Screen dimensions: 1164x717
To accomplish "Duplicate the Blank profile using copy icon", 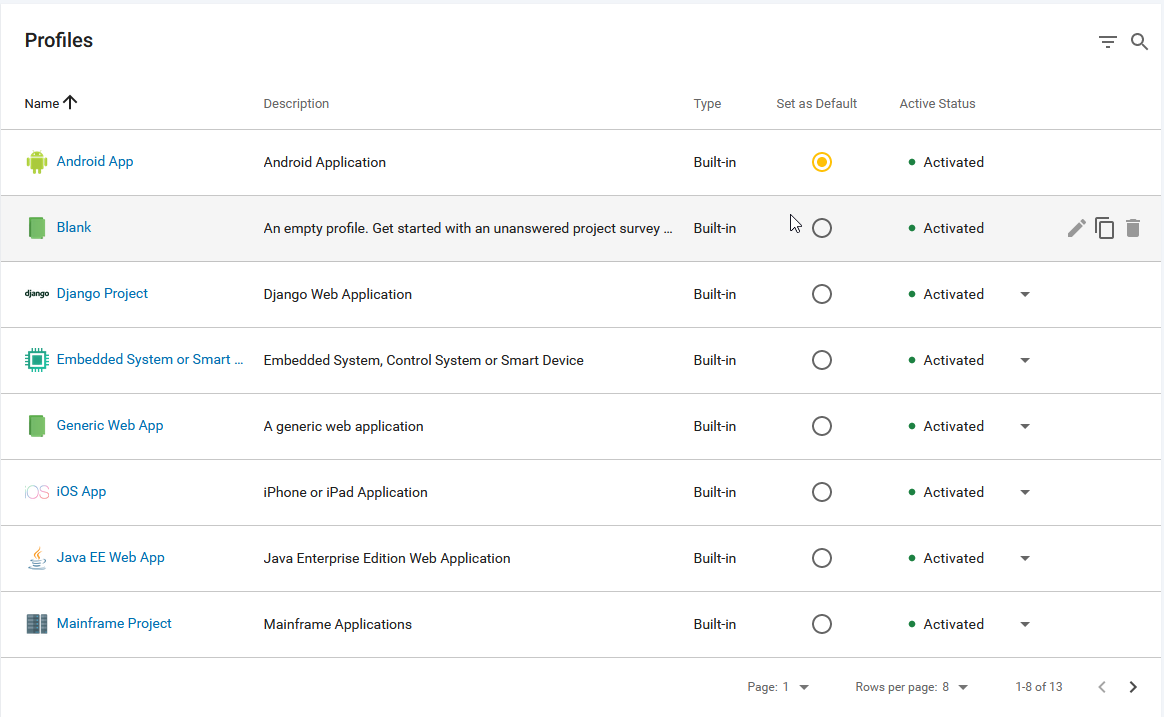I will 1104,228.
